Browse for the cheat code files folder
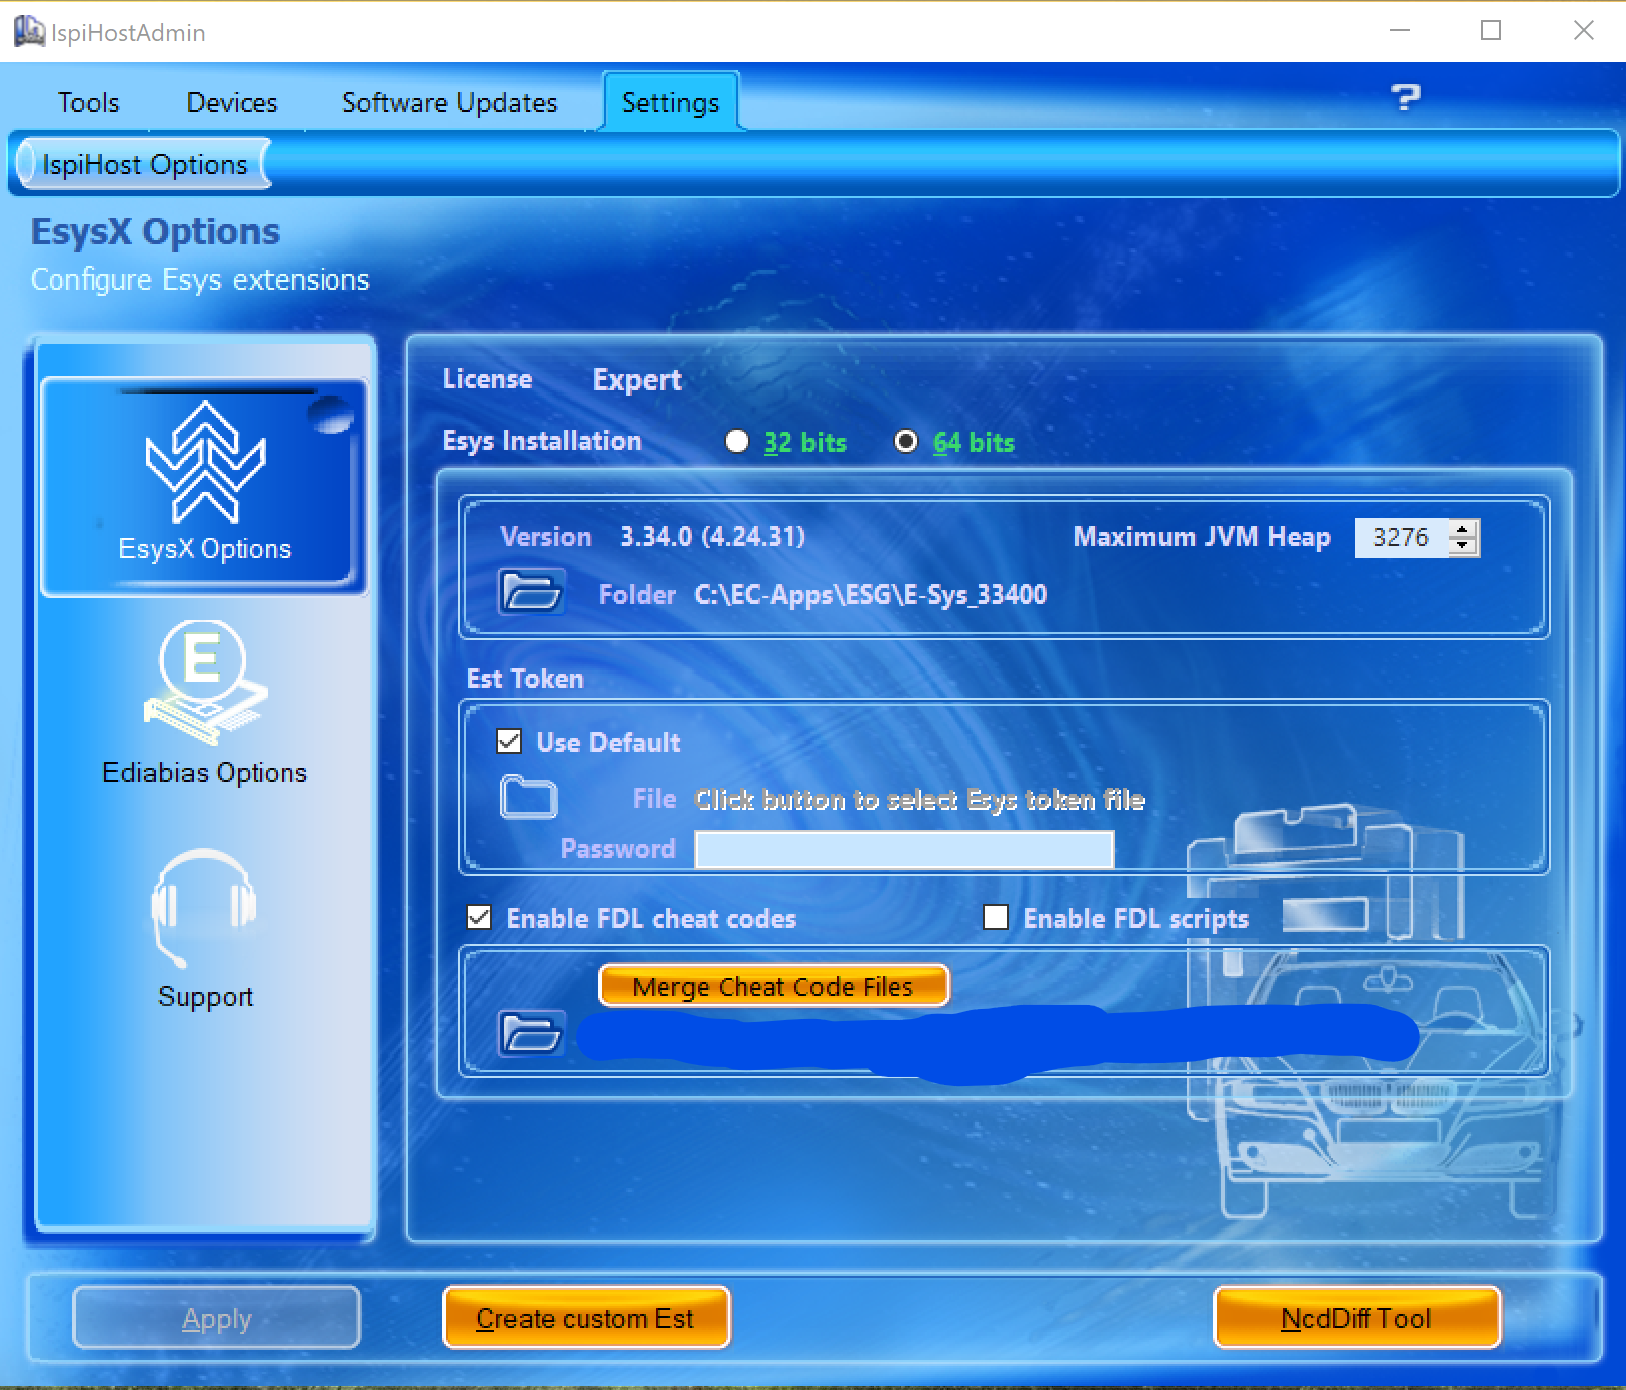1626x1390 pixels. (531, 1033)
